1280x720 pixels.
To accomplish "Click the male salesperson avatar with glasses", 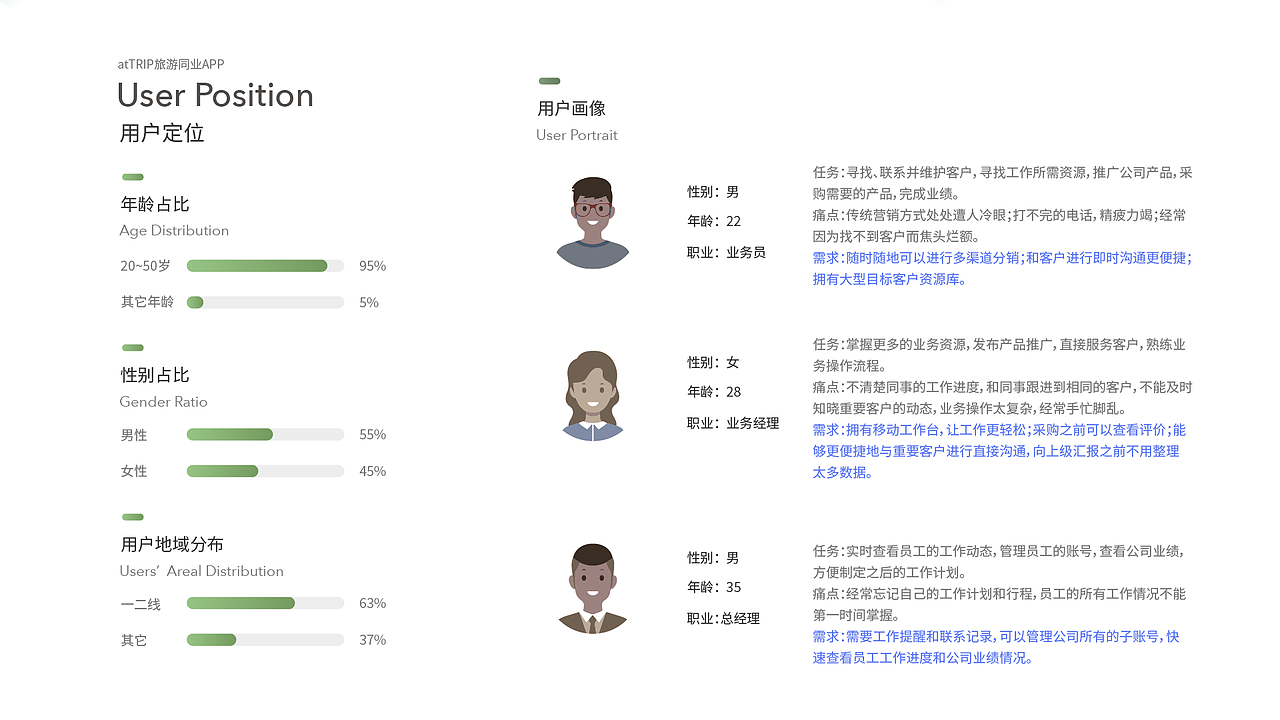I will [593, 223].
